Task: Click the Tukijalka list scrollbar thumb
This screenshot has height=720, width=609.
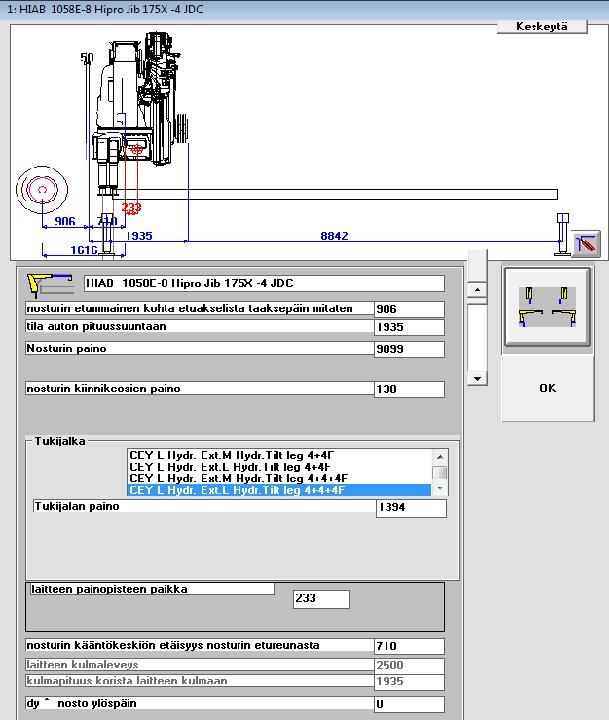Action: click(440, 472)
